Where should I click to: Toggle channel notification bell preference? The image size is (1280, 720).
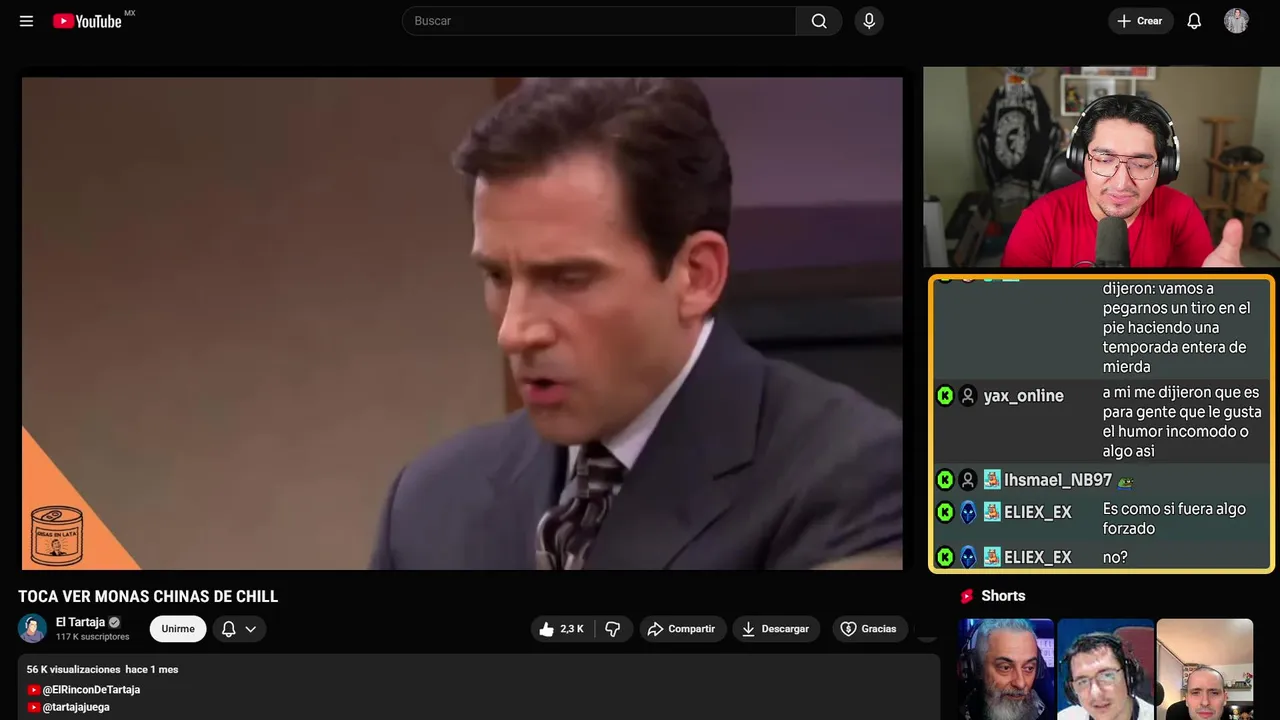[228, 629]
